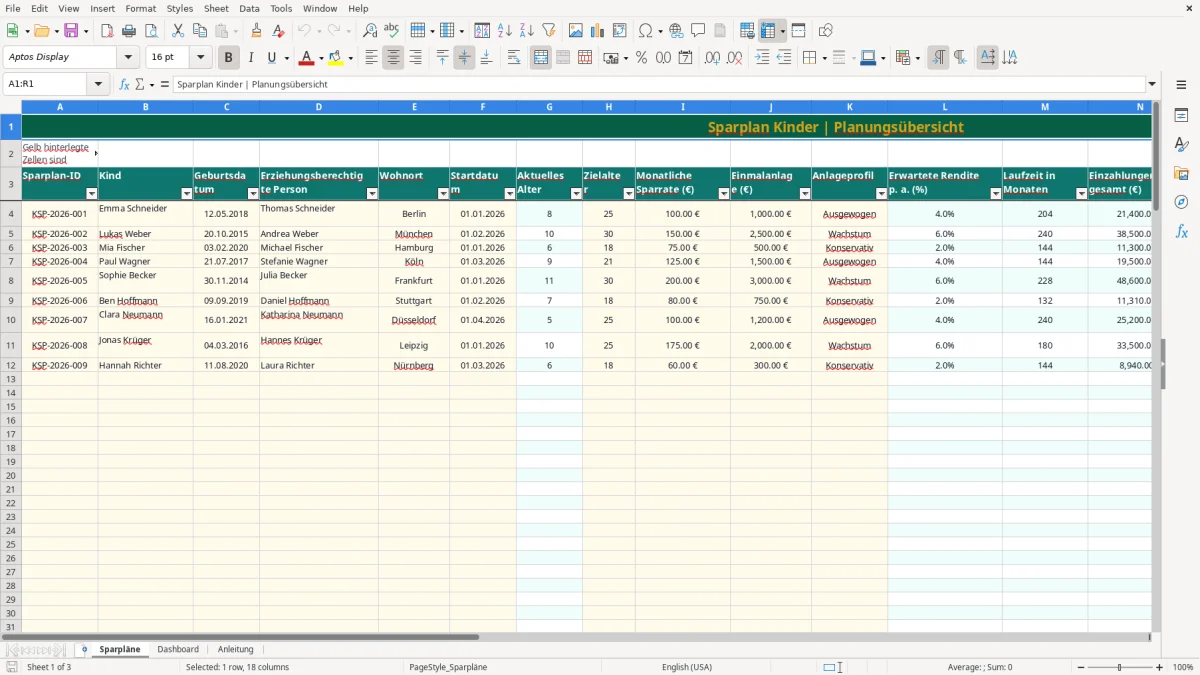
Task: Open Font Size dropdown
Action: point(201,57)
